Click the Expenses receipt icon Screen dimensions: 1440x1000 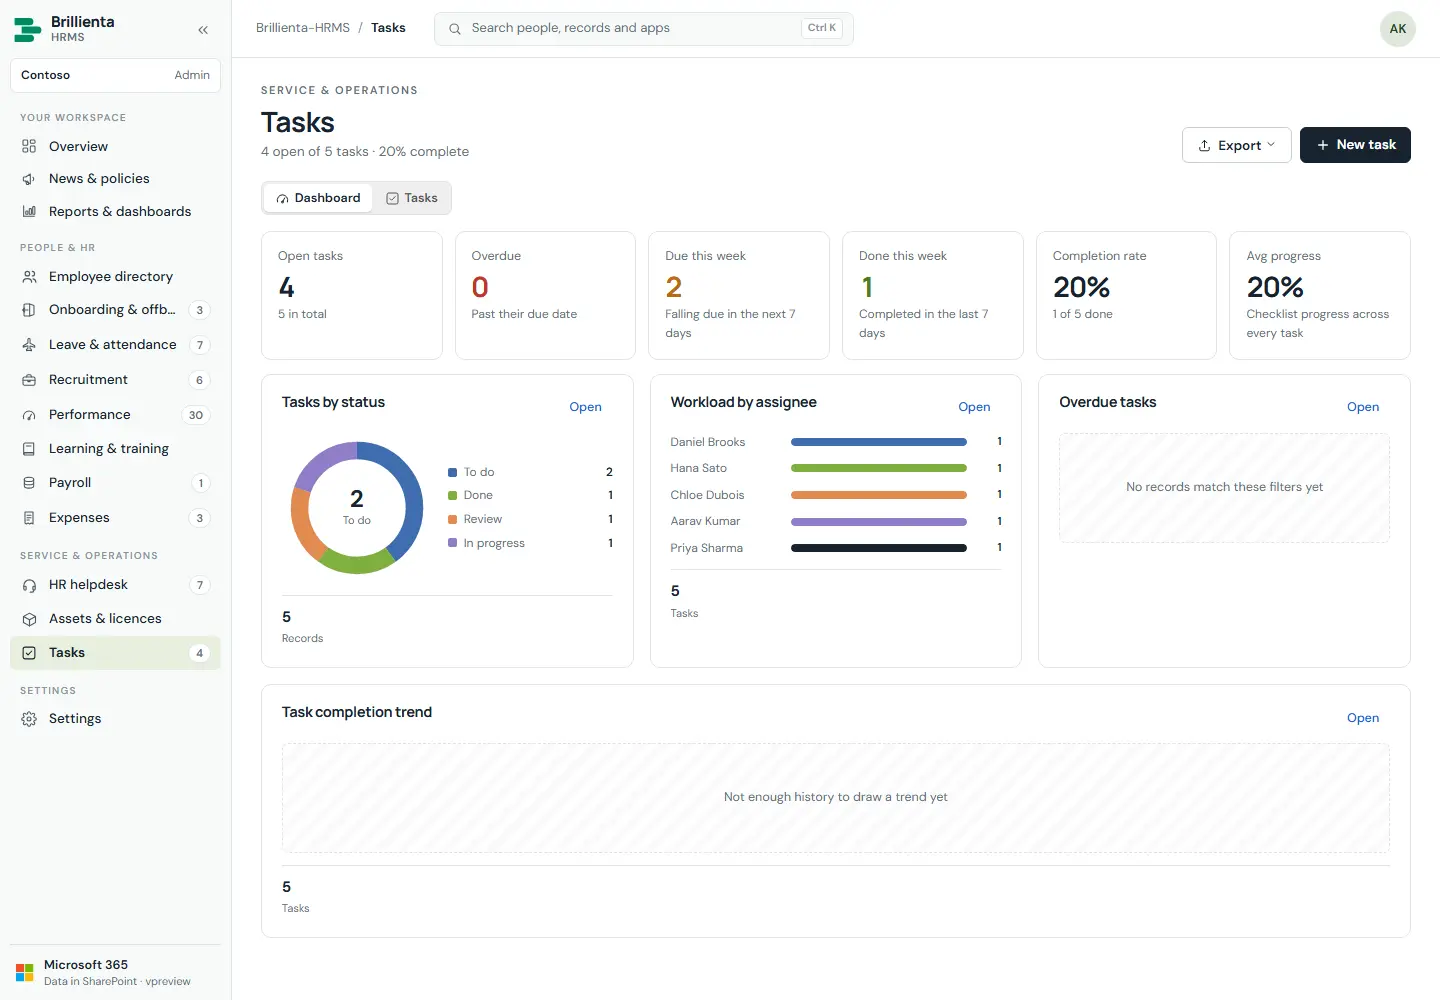coord(29,518)
